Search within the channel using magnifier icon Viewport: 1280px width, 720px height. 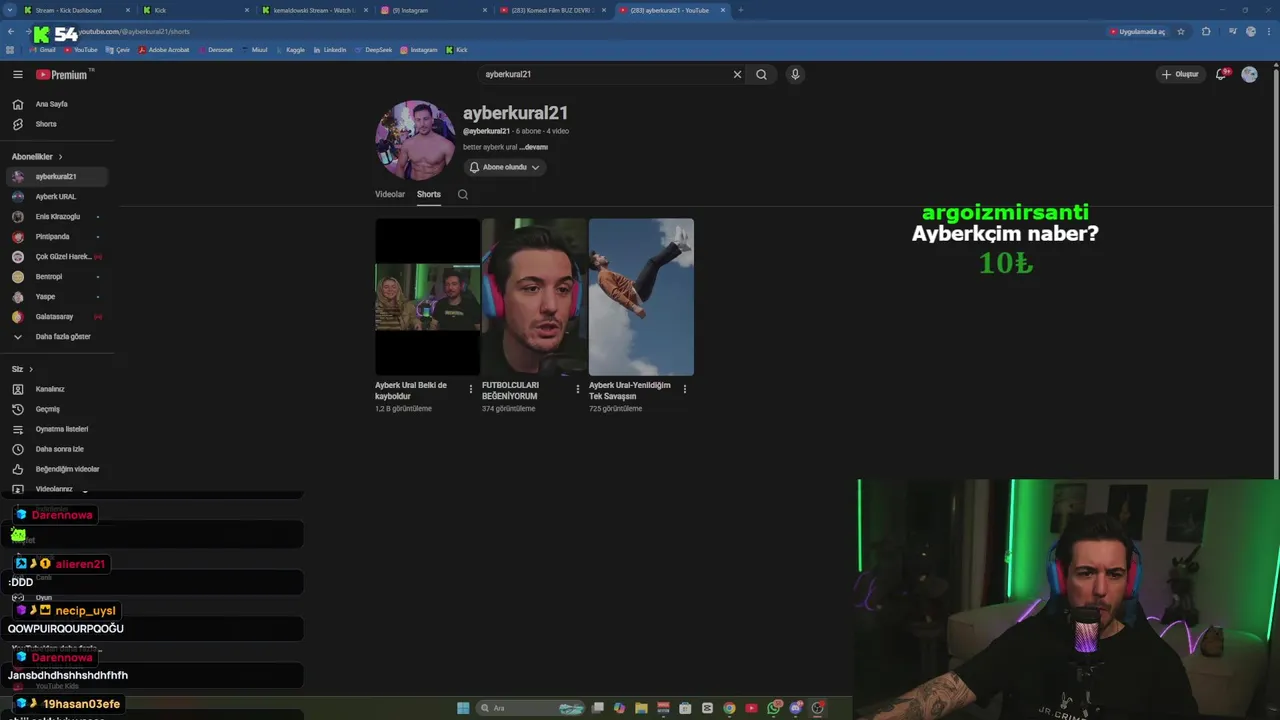coord(463,194)
